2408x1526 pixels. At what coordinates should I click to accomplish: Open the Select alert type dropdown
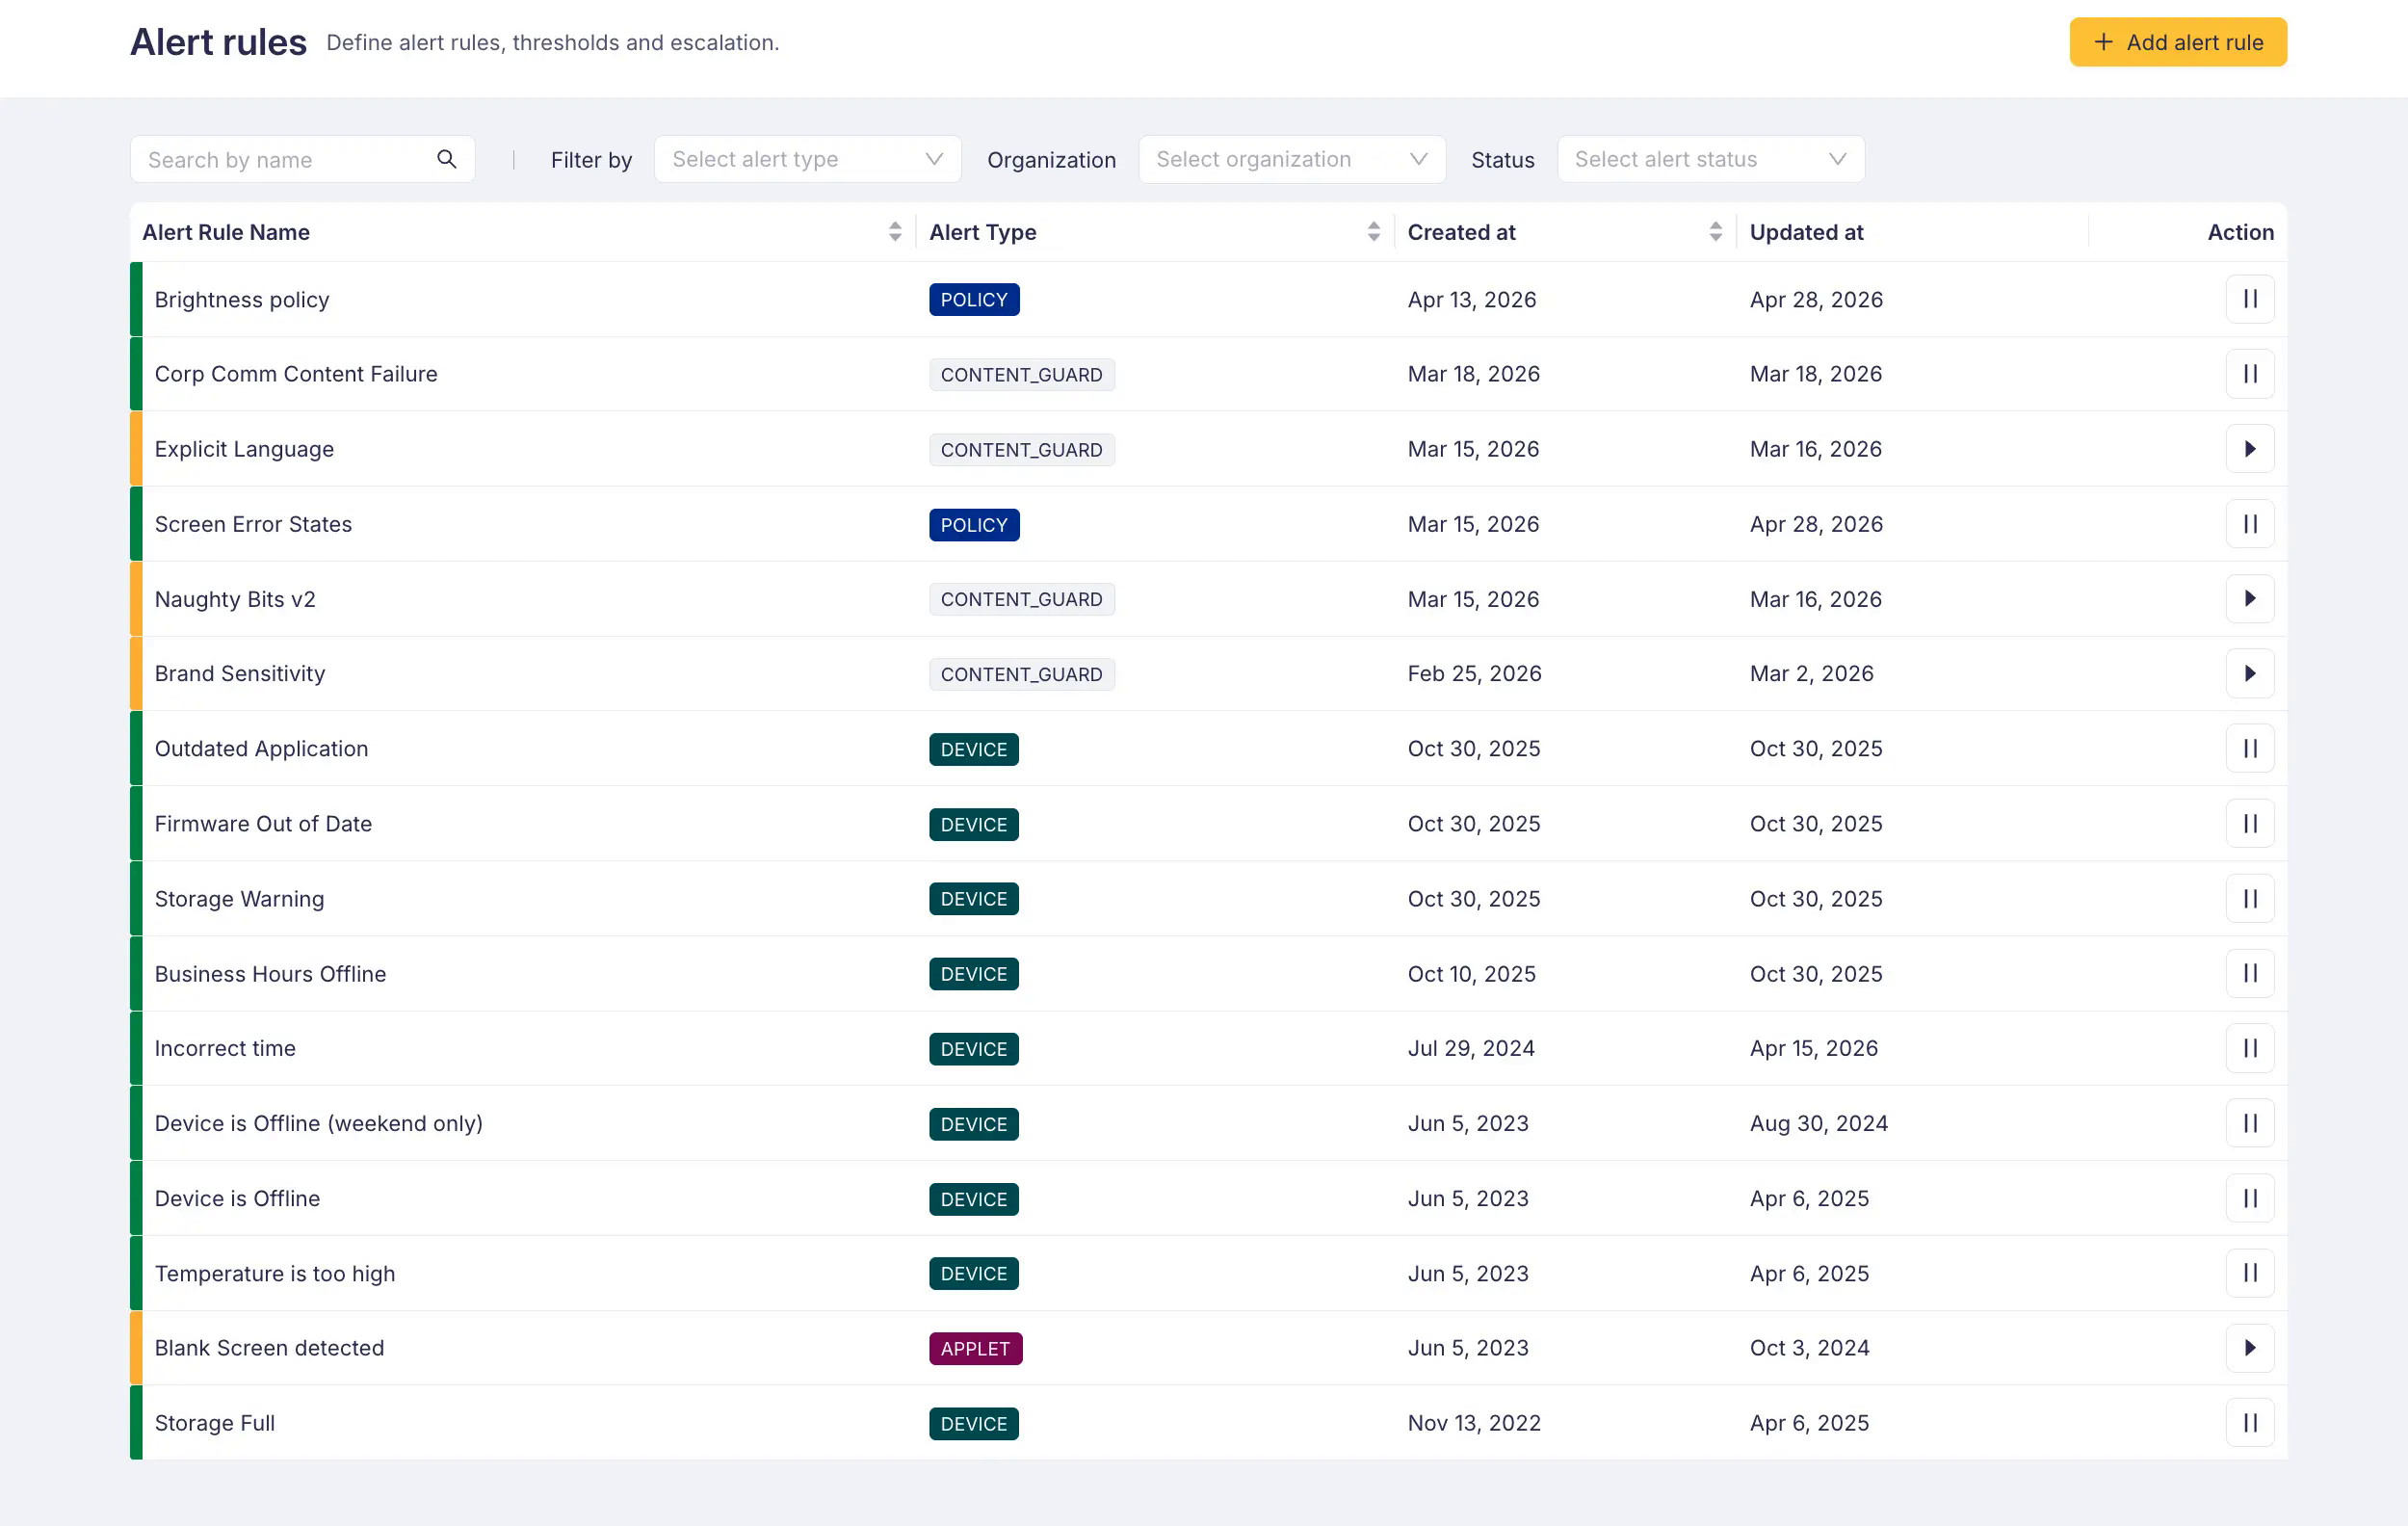pyautogui.click(x=807, y=159)
